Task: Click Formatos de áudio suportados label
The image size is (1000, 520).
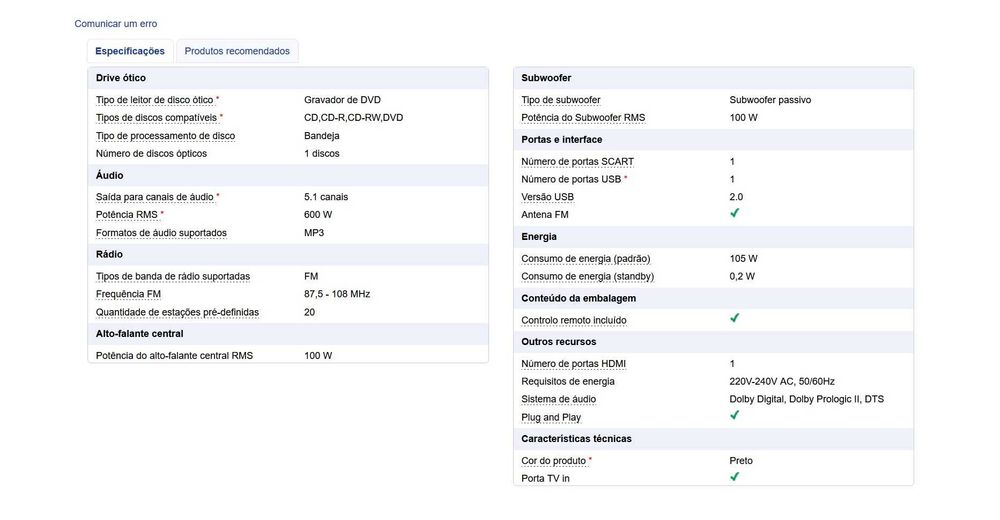Action: pyautogui.click(x=161, y=233)
